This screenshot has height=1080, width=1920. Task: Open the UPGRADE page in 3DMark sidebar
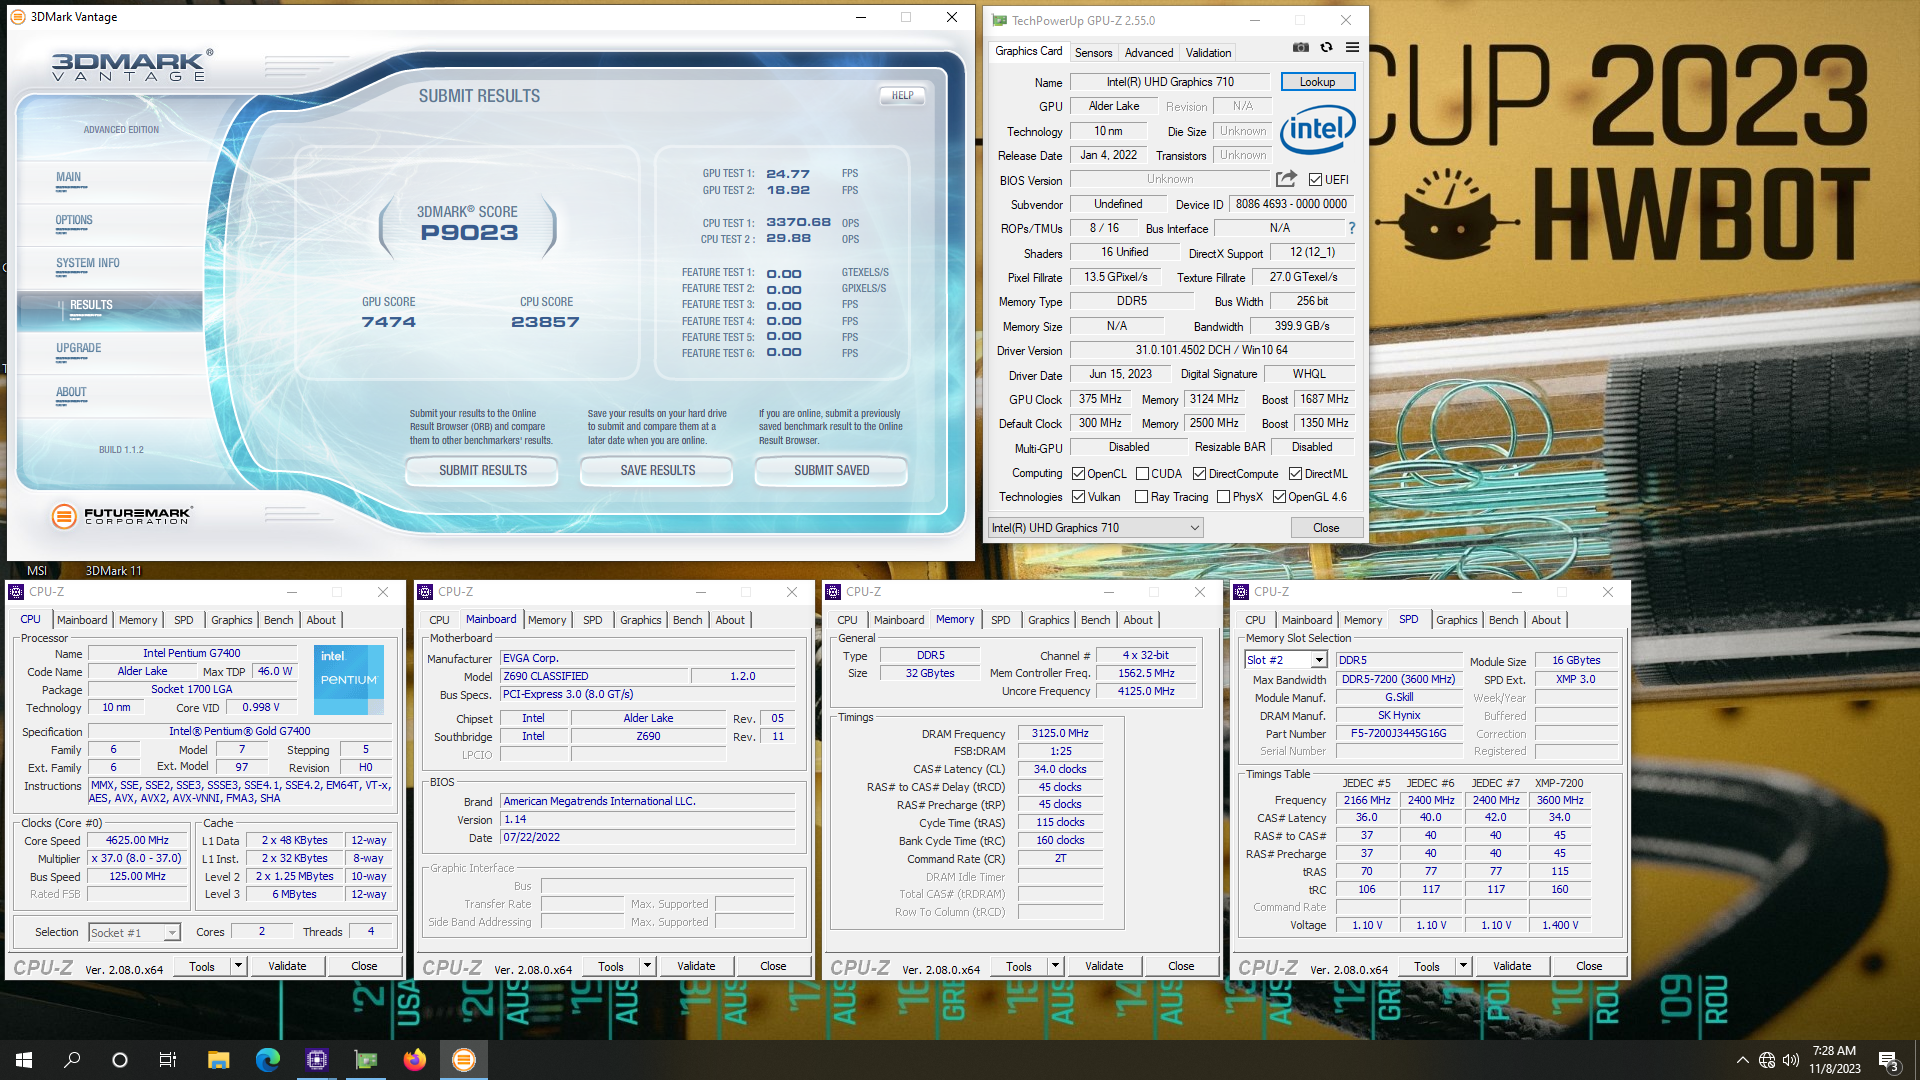(x=79, y=348)
